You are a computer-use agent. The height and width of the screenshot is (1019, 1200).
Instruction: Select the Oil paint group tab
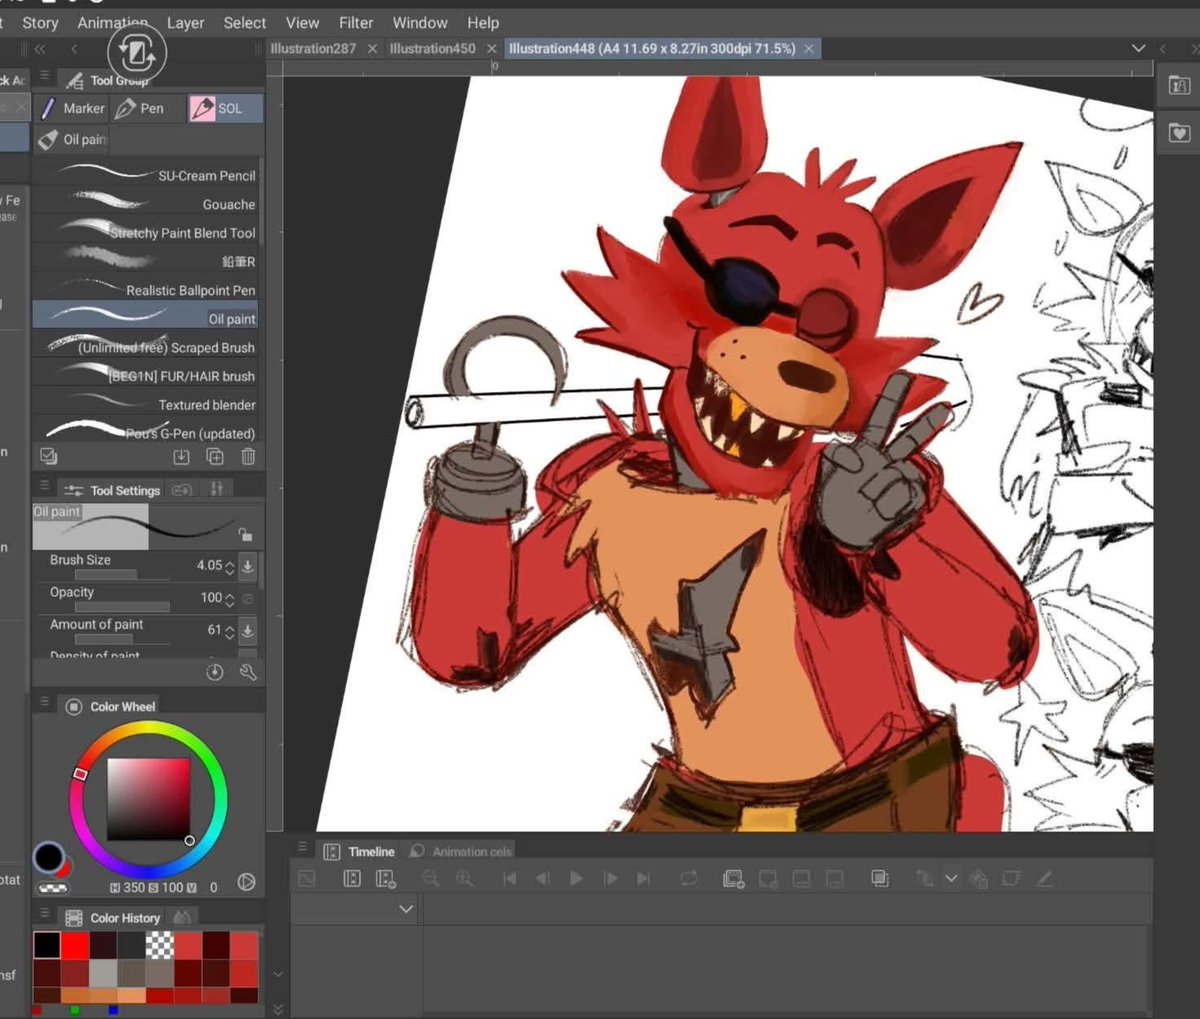[x=71, y=140]
